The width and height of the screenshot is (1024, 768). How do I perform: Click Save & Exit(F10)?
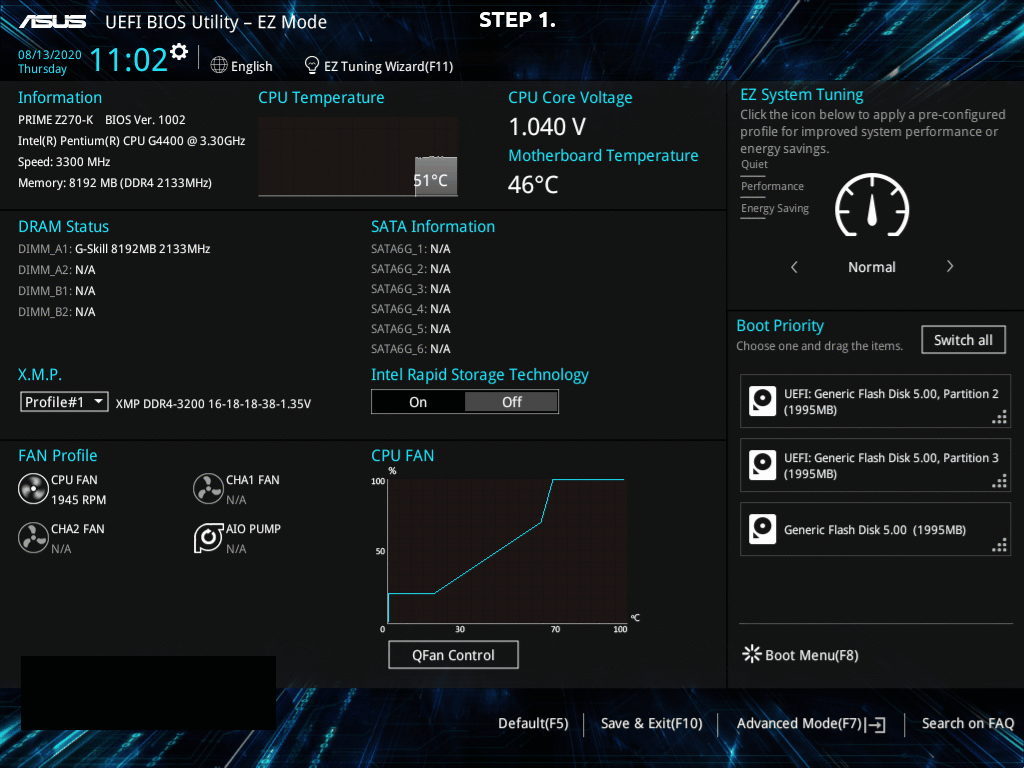[x=652, y=723]
